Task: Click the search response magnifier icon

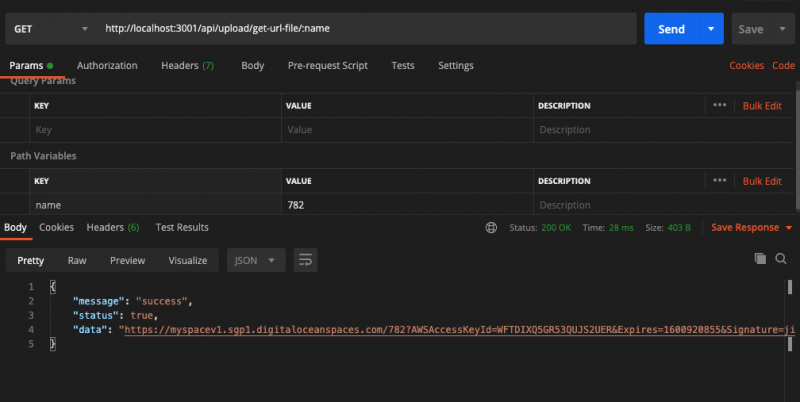Action: tap(781, 259)
